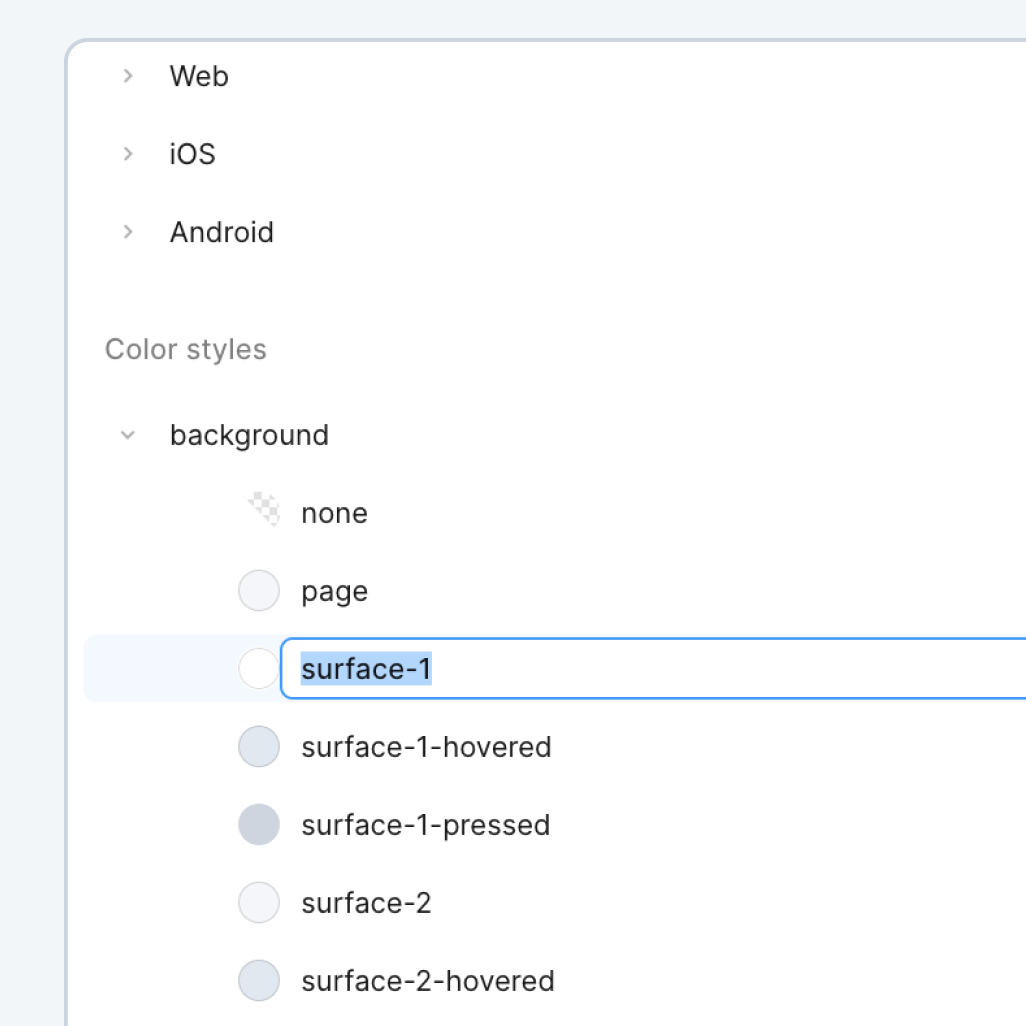The height and width of the screenshot is (1026, 1026).
Task: Select the iOS tree item label
Action: coord(192,154)
